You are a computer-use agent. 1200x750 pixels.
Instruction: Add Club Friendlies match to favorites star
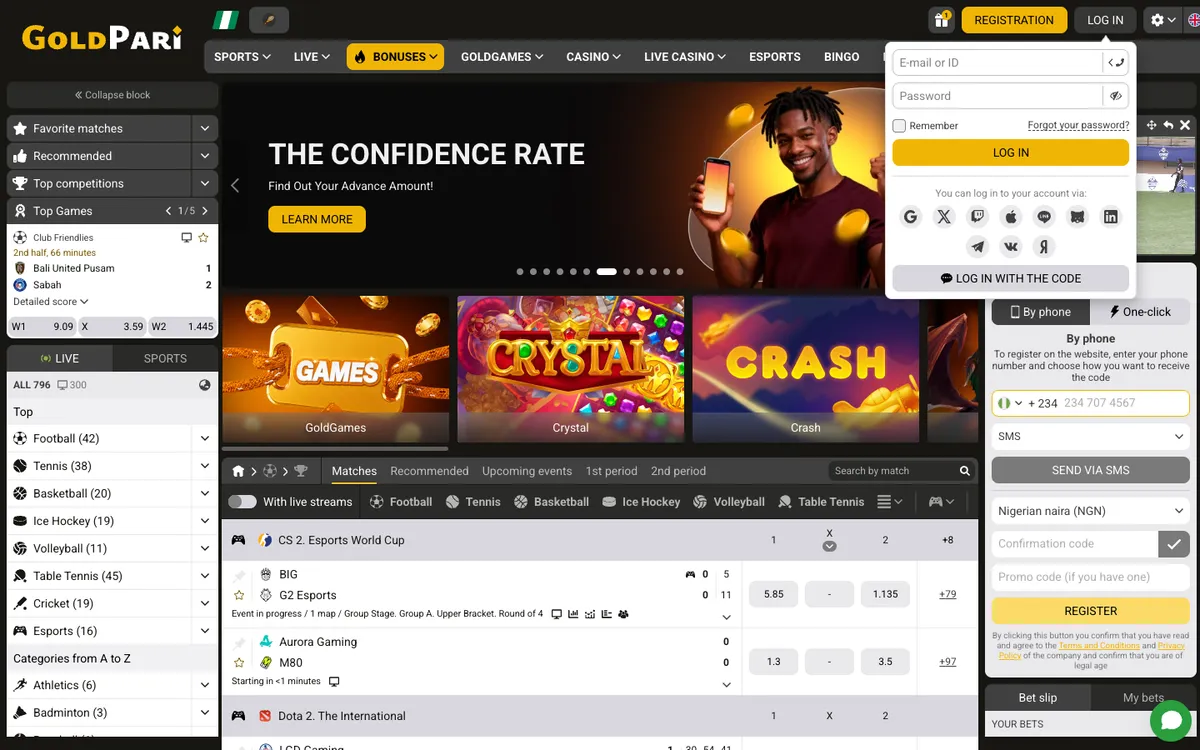[203, 238]
